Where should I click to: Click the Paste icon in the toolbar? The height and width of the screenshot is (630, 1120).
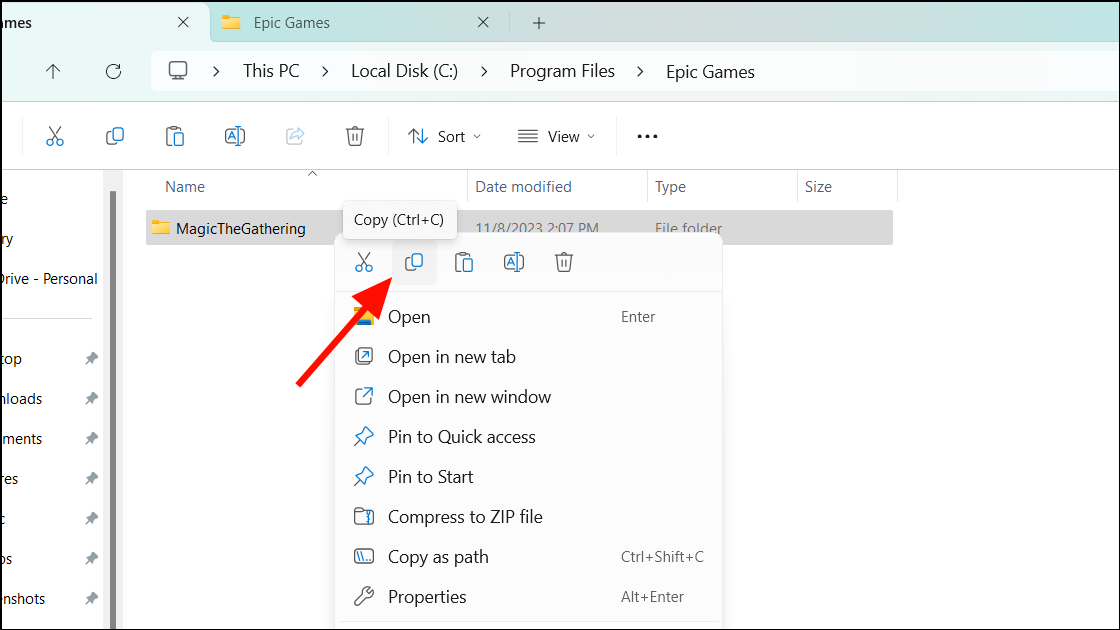pos(175,136)
